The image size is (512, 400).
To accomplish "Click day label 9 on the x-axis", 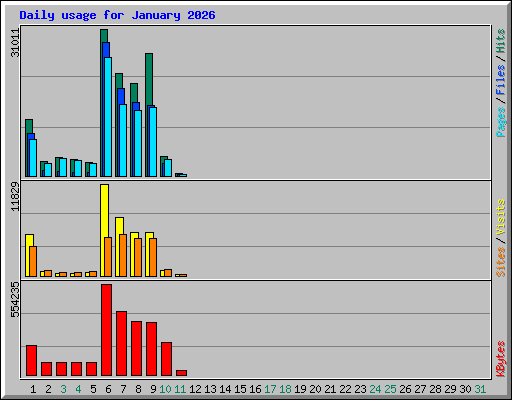I will pos(153,389).
